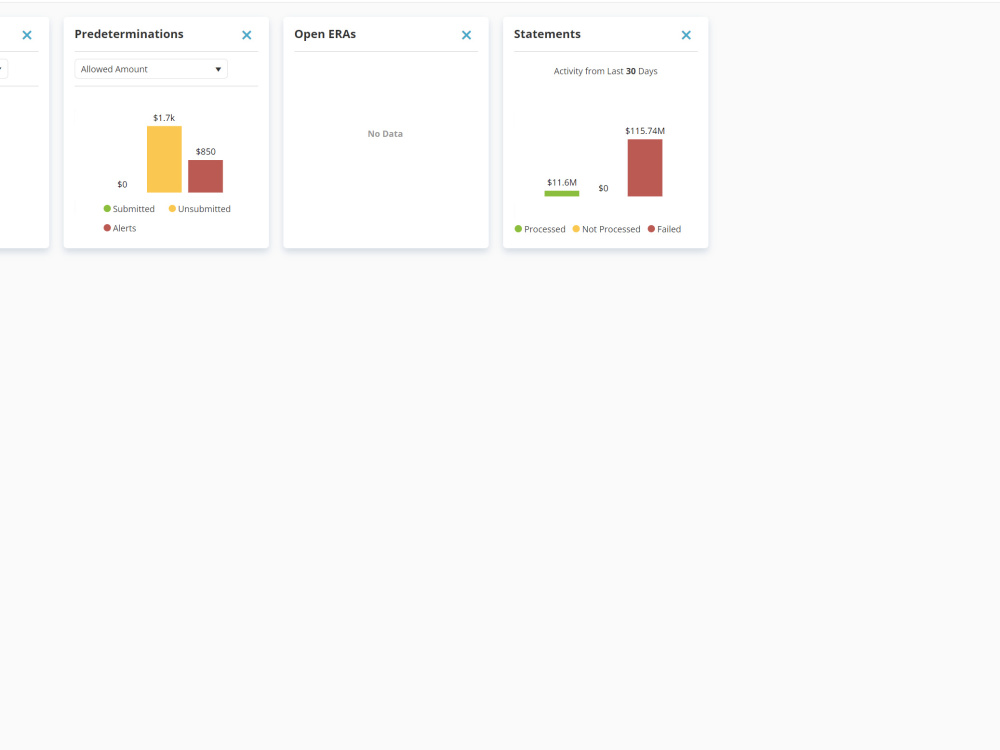This screenshot has height=750, width=1000.
Task: Click the Open ERAs widget title
Action: (325, 34)
